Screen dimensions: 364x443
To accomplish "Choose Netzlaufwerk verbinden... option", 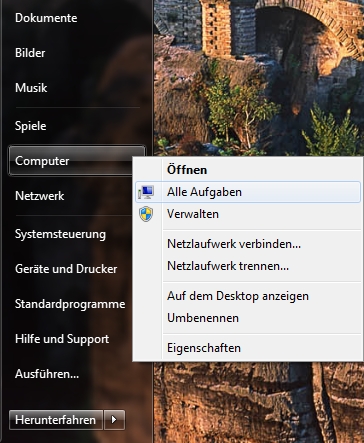I will pyautogui.click(x=247, y=244).
